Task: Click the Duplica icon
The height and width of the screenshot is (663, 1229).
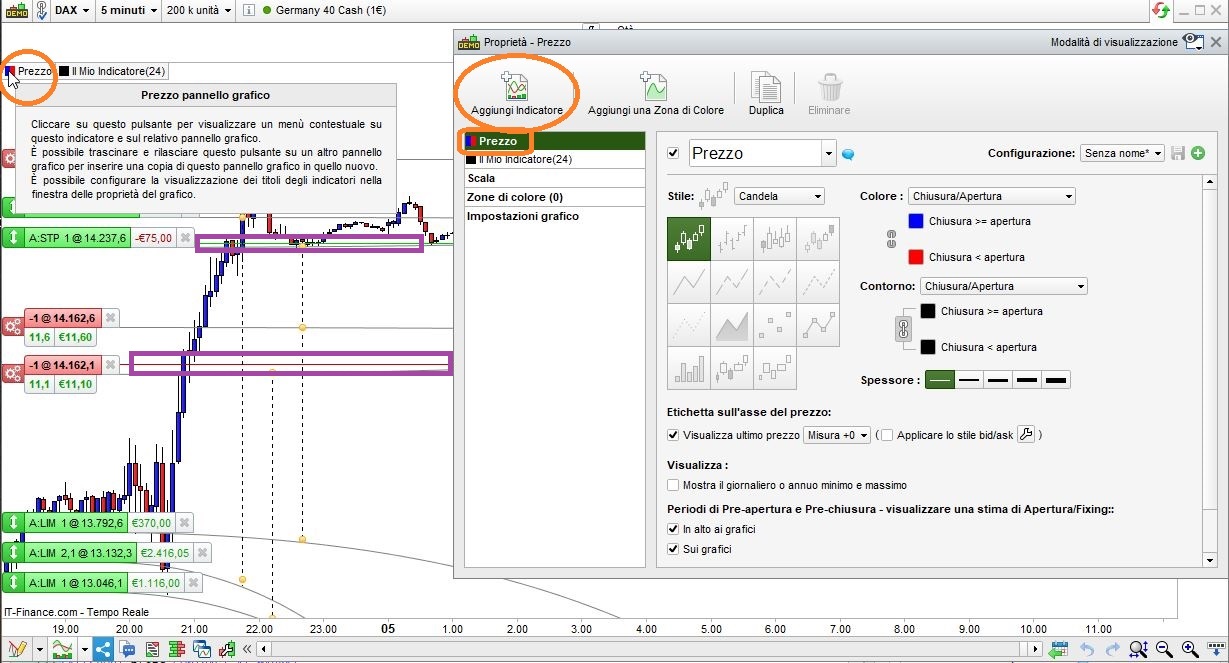Action: [x=766, y=86]
